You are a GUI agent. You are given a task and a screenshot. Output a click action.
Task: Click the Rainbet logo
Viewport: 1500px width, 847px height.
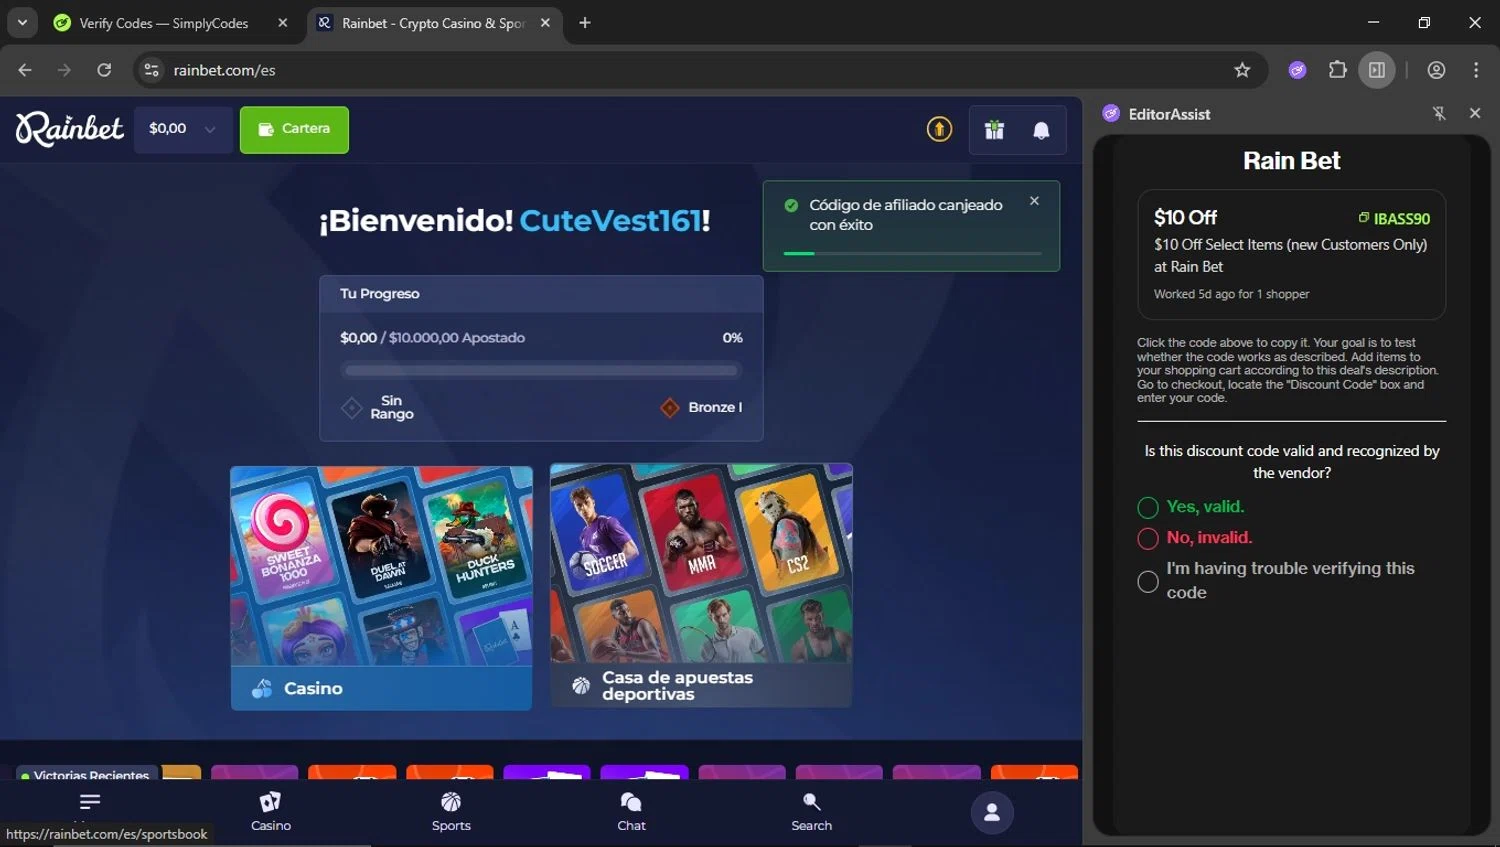click(69, 129)
